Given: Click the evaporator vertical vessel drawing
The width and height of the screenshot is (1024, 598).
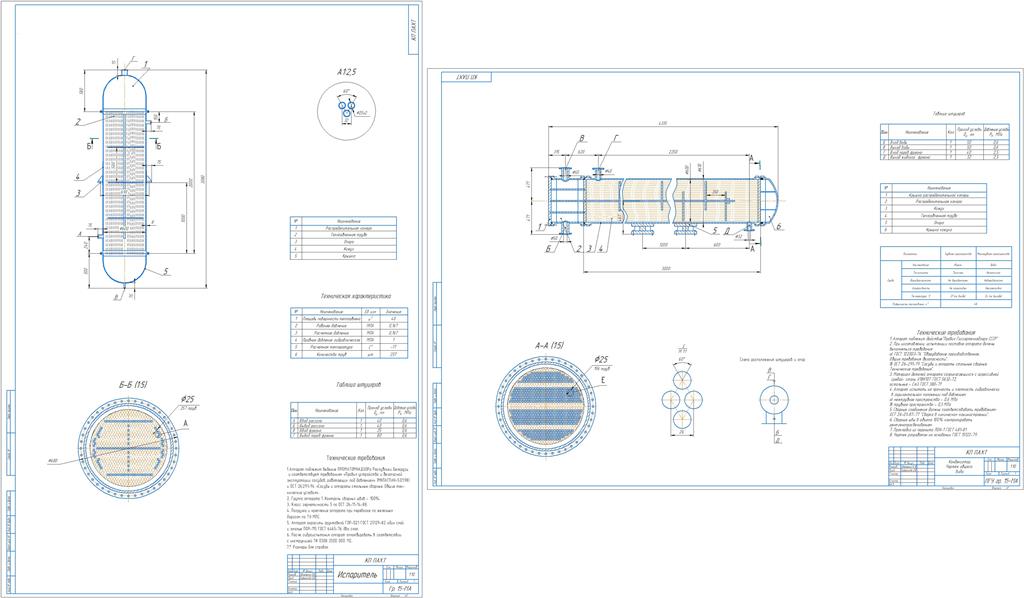Looking at the screenshot, I should coord(125,177).
